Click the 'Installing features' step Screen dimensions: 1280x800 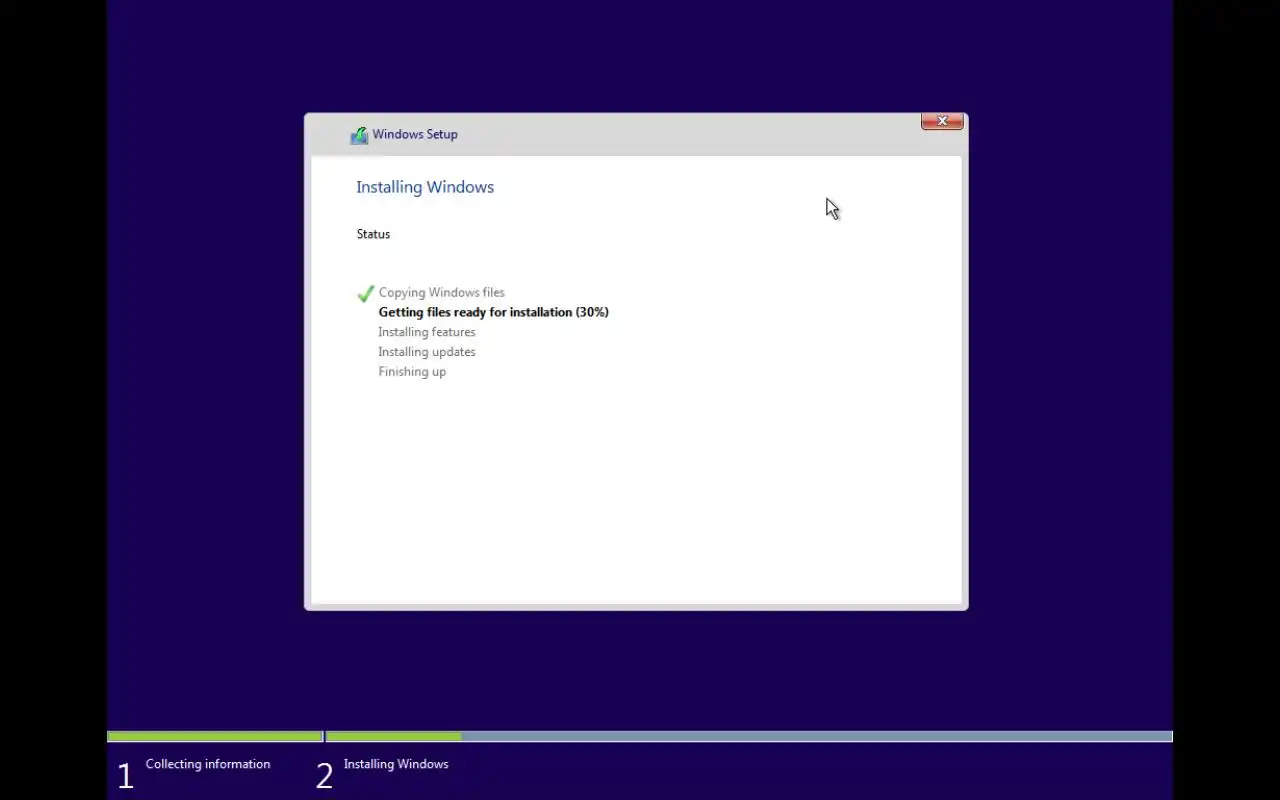[x=427, y=332]
